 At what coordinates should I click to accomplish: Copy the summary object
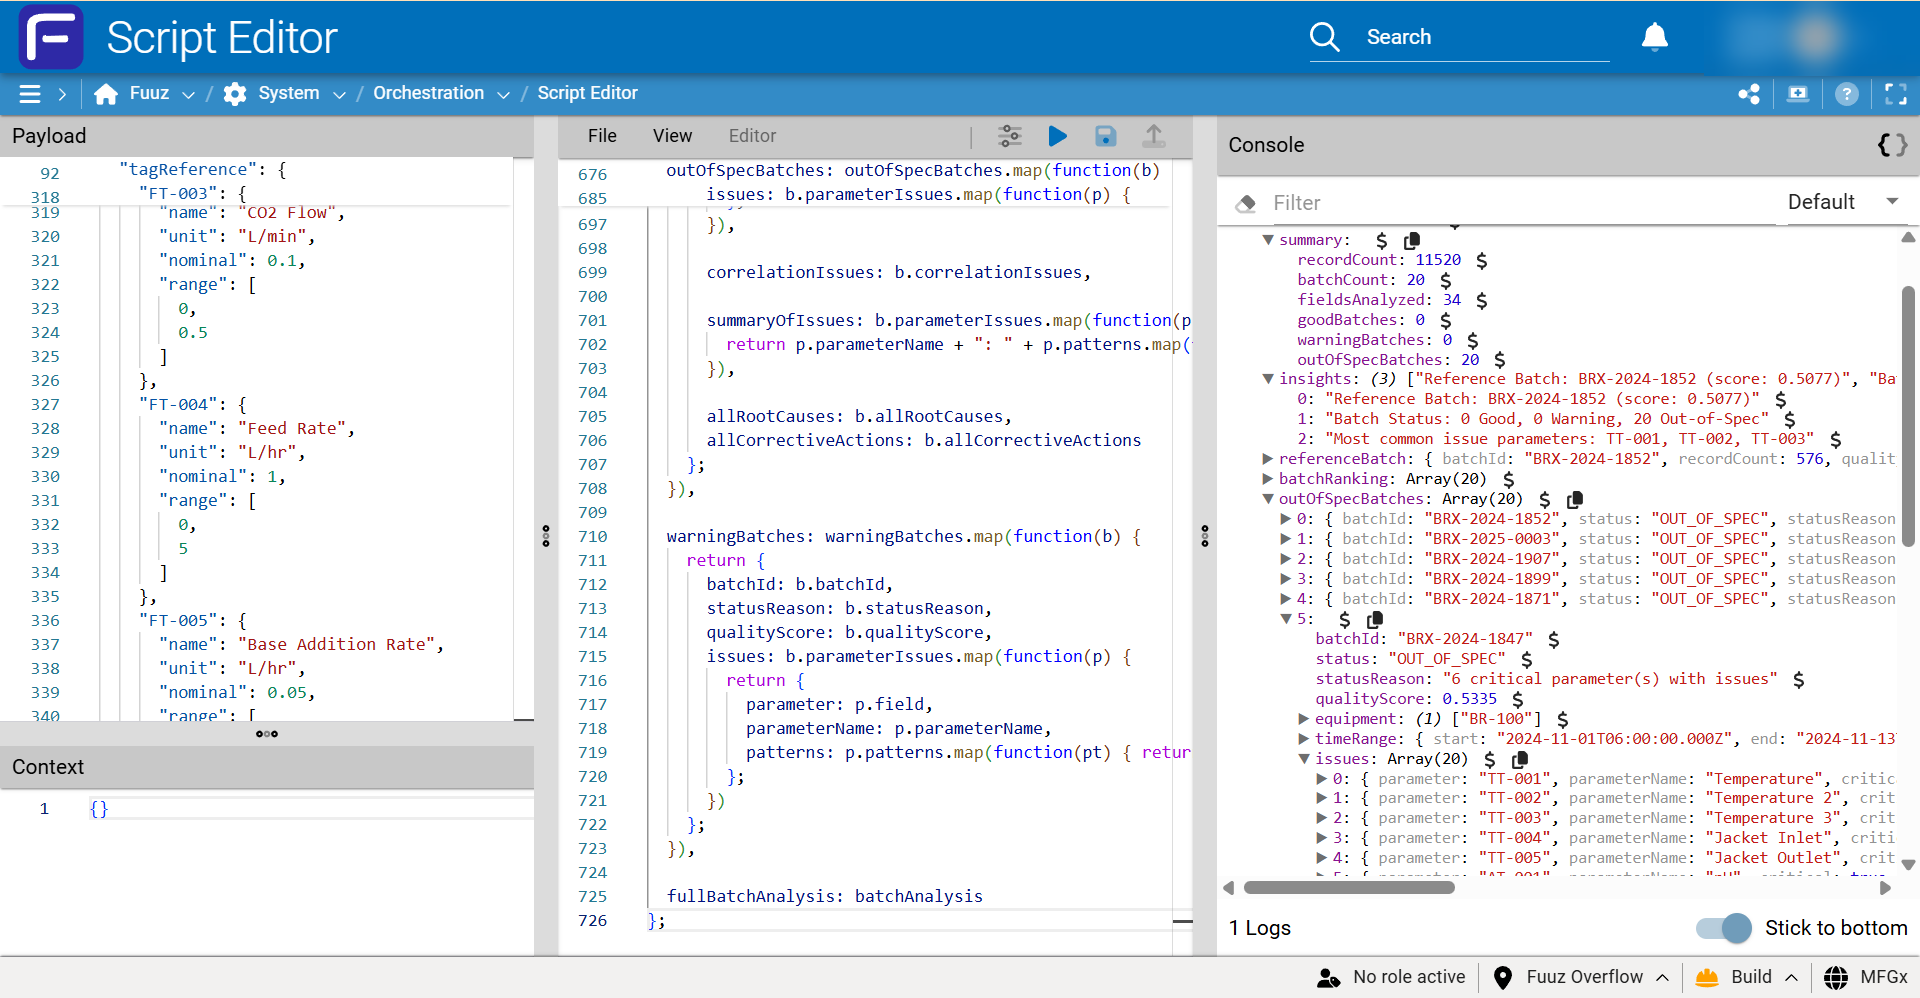(1412, 241)
